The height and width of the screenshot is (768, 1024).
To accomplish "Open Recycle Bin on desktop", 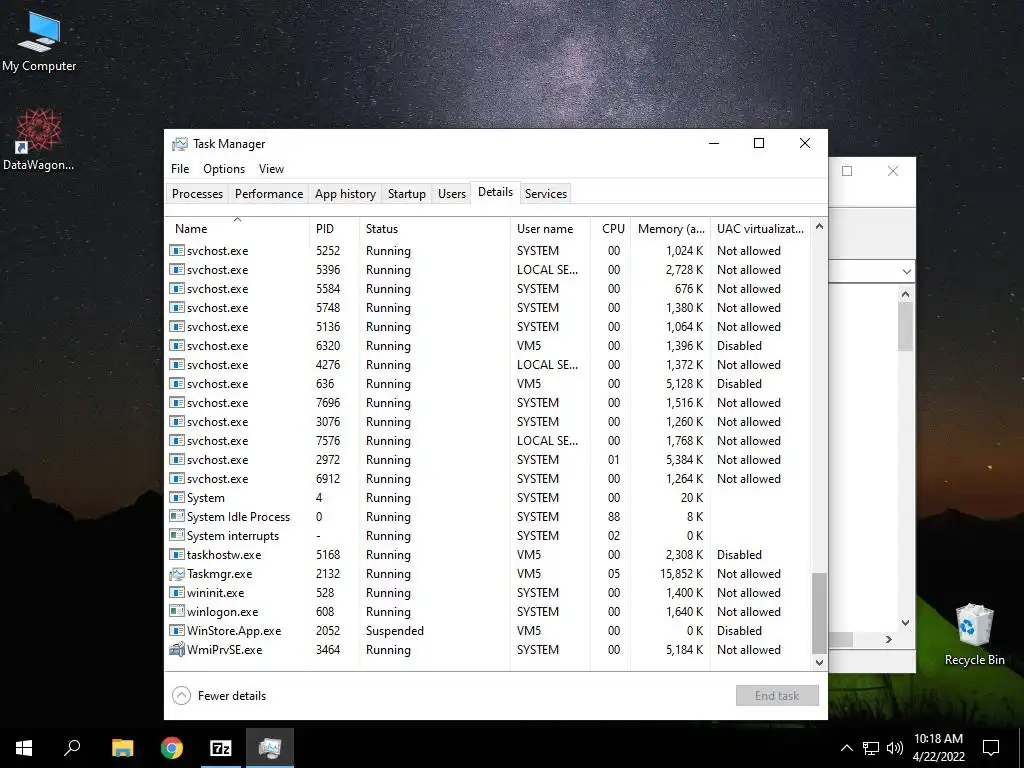I will tap(974, 635).
